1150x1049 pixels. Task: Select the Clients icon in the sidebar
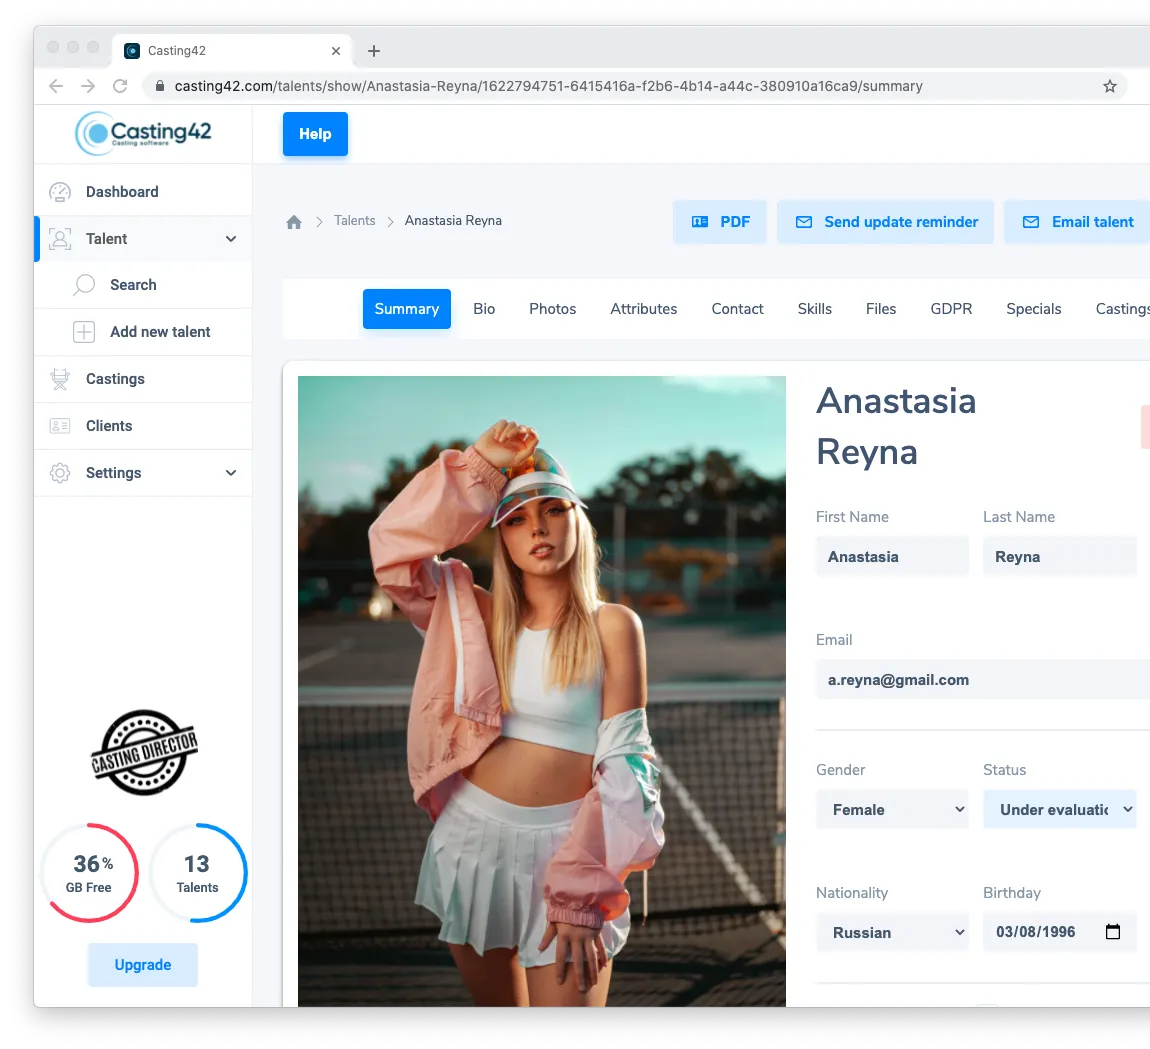tap(61, 425)
